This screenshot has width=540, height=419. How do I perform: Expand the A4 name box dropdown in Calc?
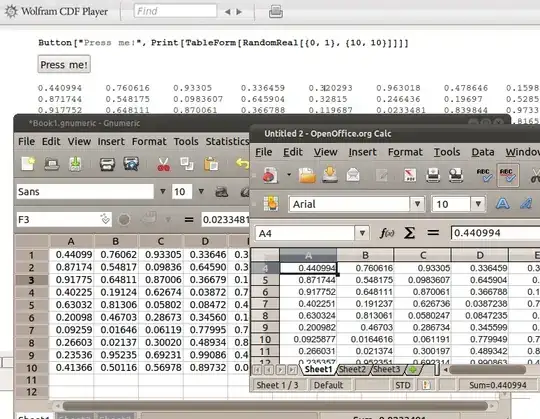click(362, 233)
